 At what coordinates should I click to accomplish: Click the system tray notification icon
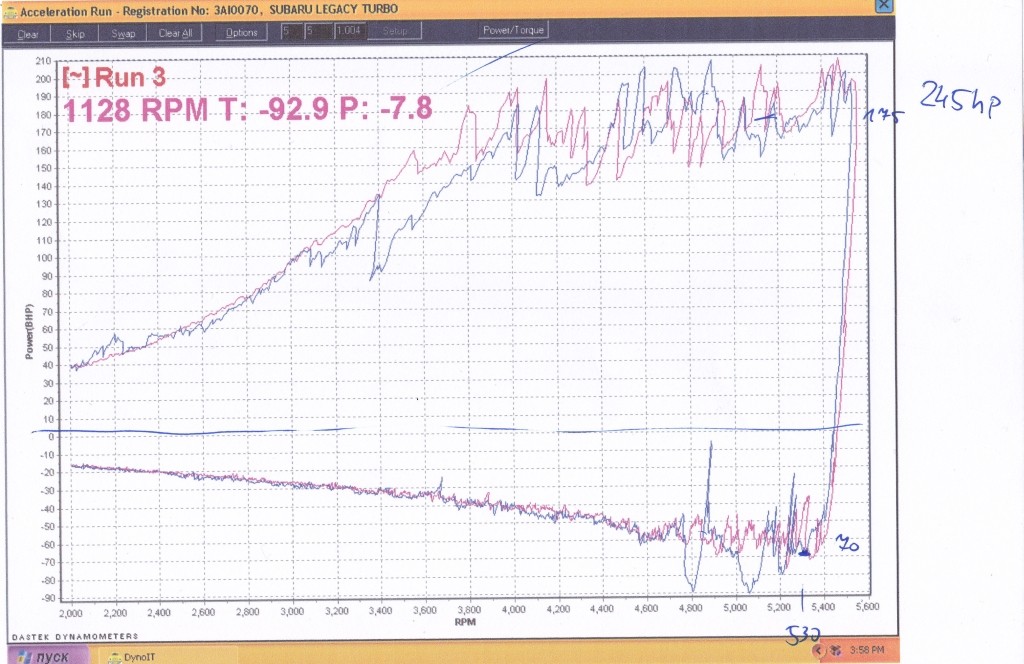(x=834, y=650)
